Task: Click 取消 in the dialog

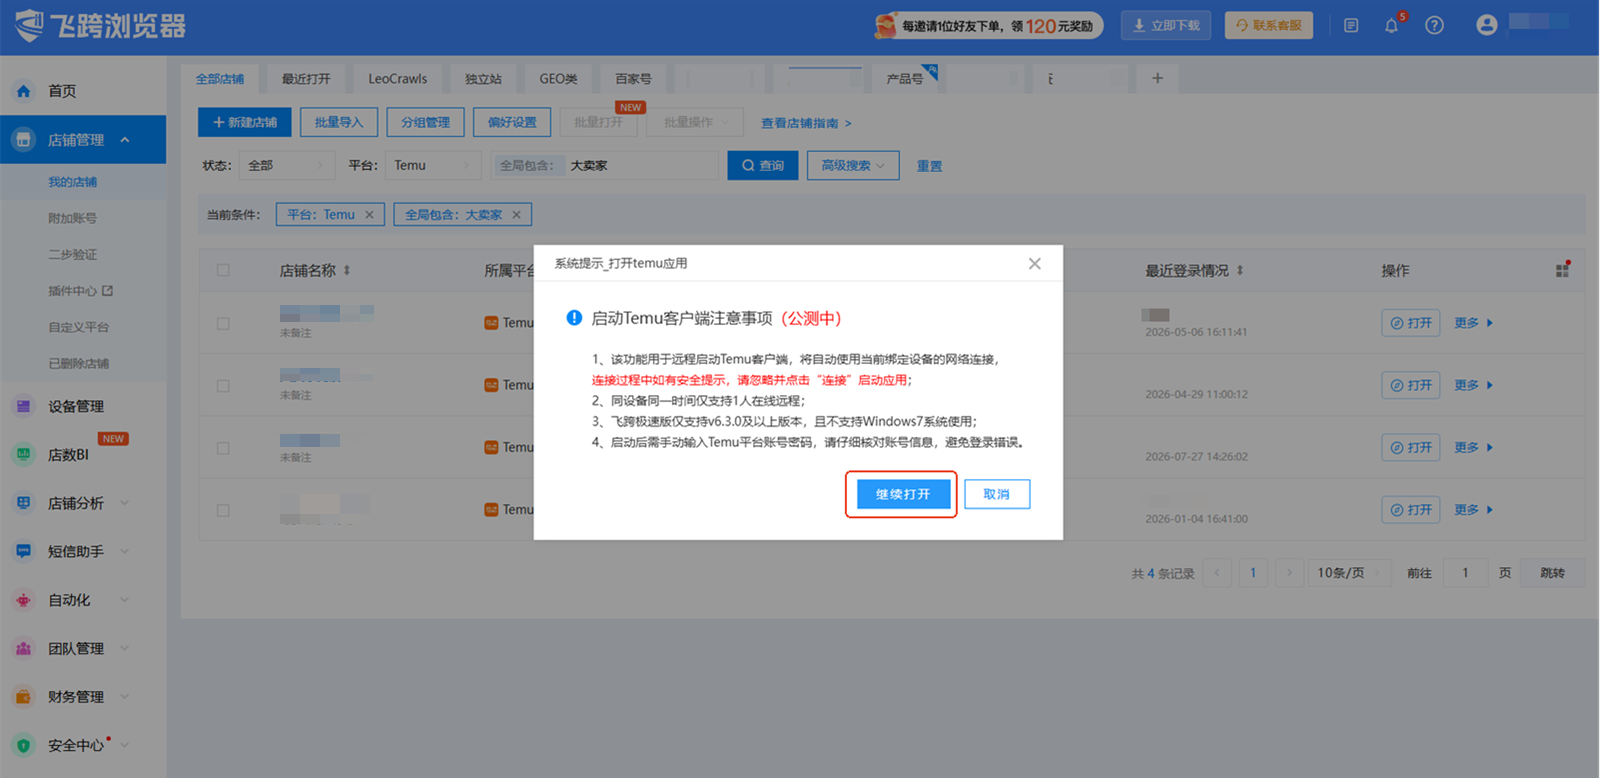Action: point(997,494)
